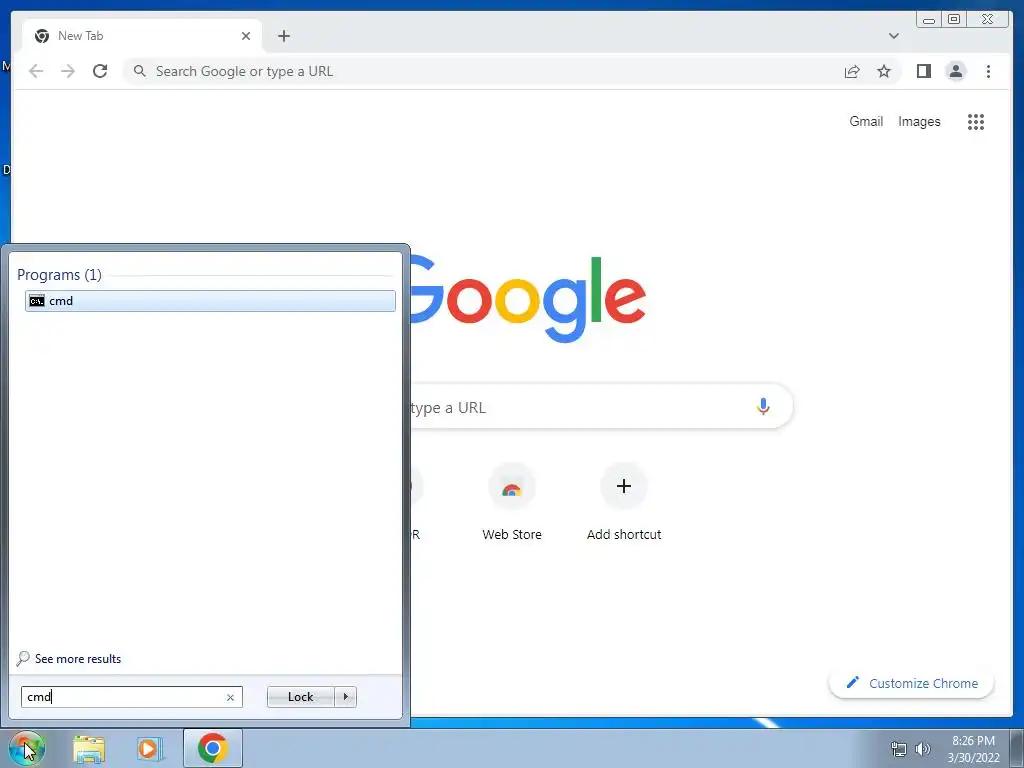Open the network tray icon

(x=899, y=749)
